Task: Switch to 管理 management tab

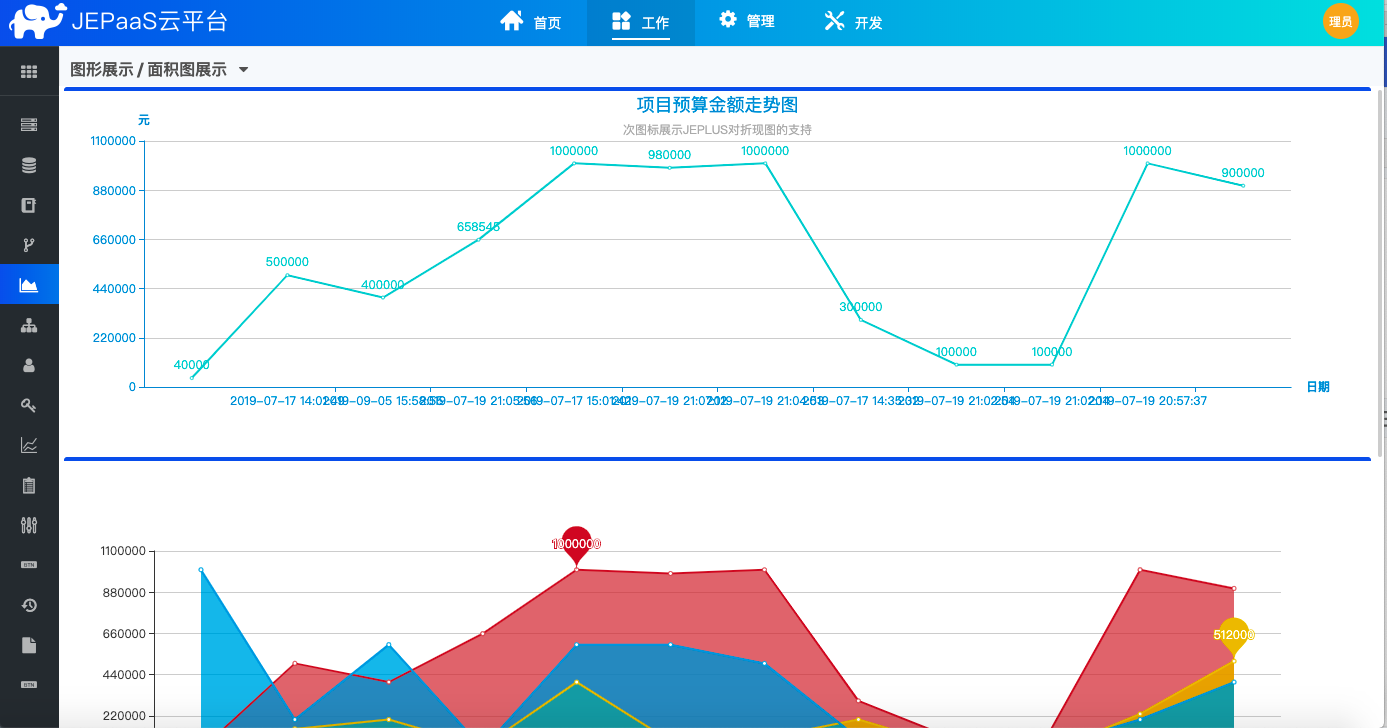Action: pos(746,21)
